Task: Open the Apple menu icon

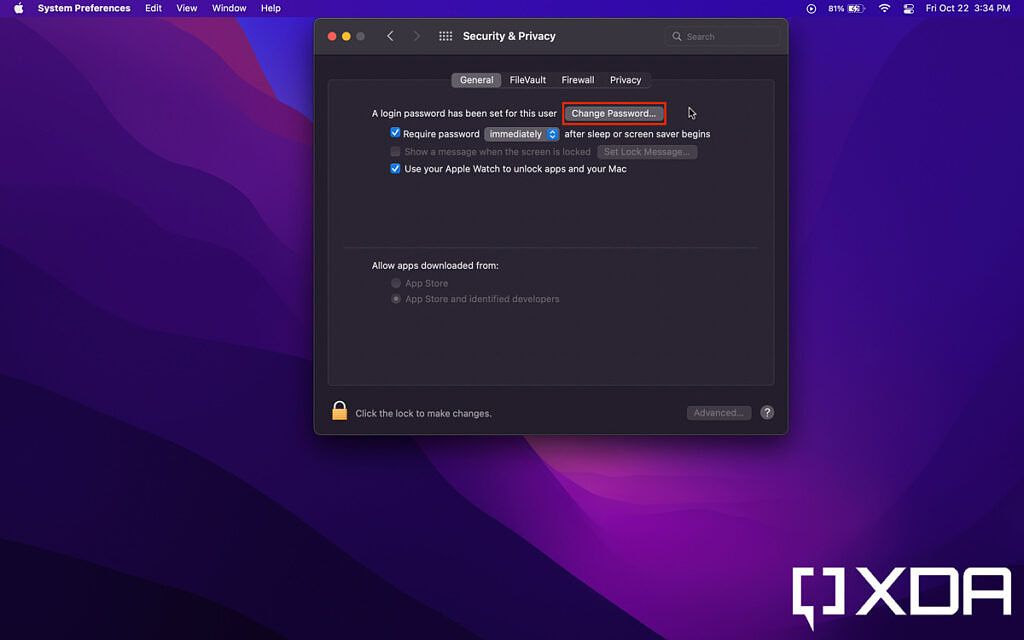Action: pos(17,8)
